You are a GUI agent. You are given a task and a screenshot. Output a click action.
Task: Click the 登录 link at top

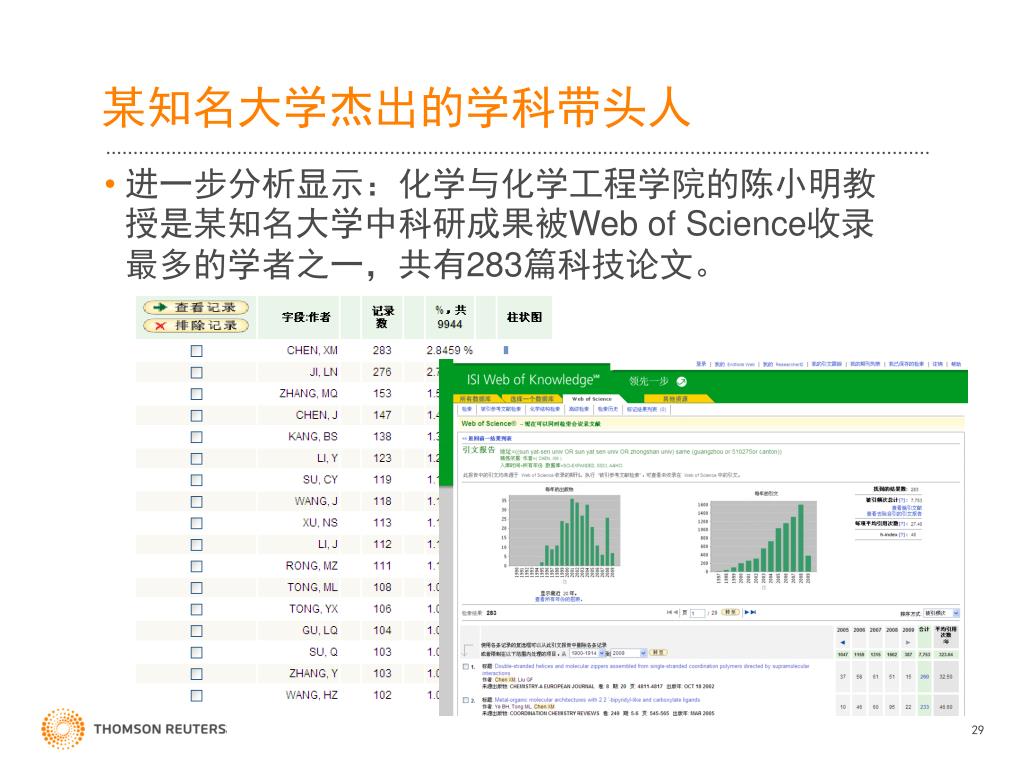coord(701,364)
